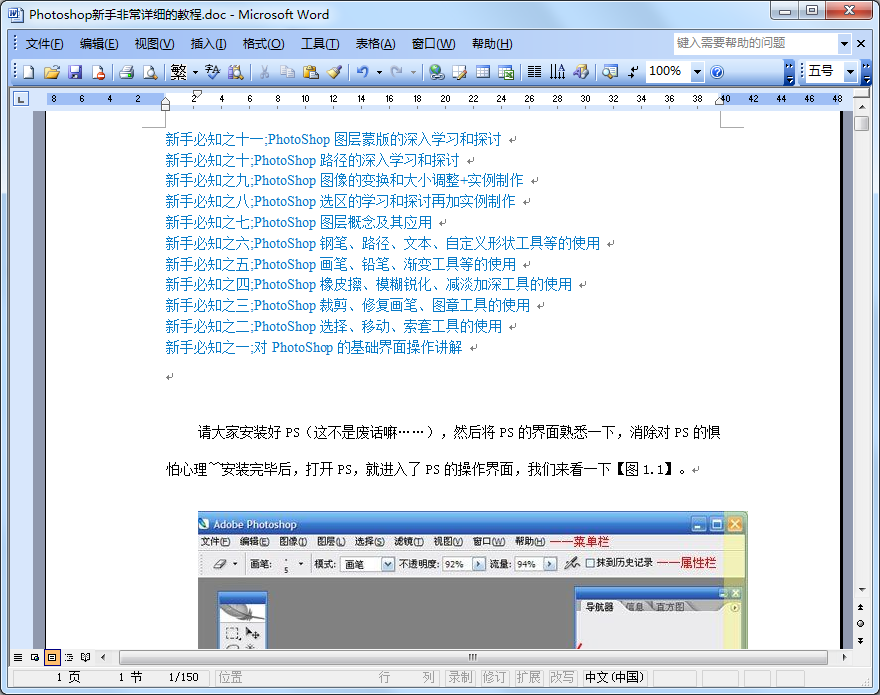Open a file with the folder icon
Viewport: 880px width, 695px height.
[52, 72]
